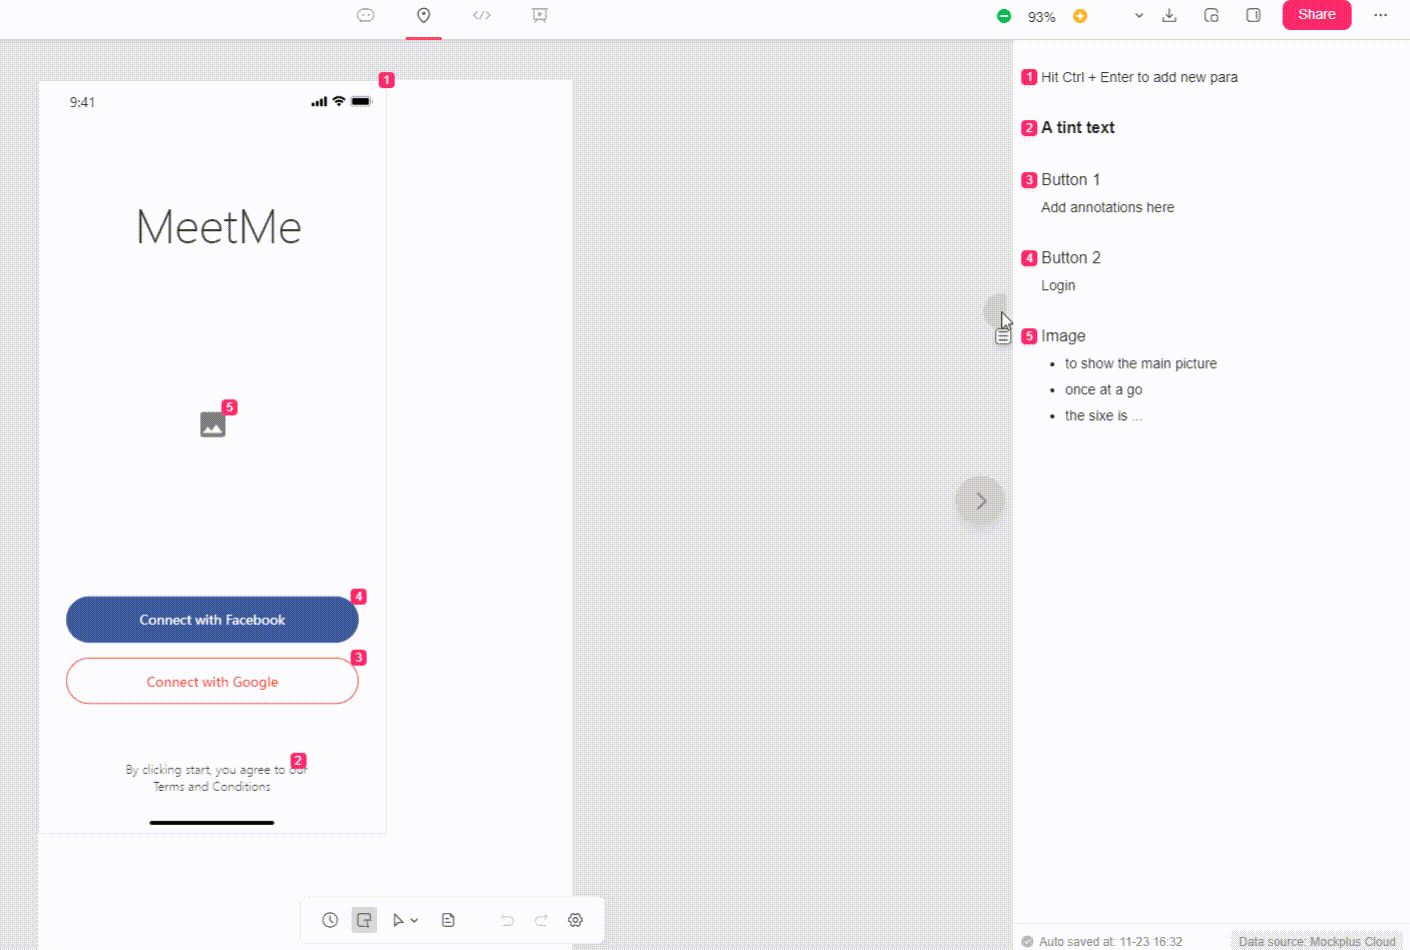Open the presentation play mode icon
Screen dimensions: 1410x950
coord(540,15)
